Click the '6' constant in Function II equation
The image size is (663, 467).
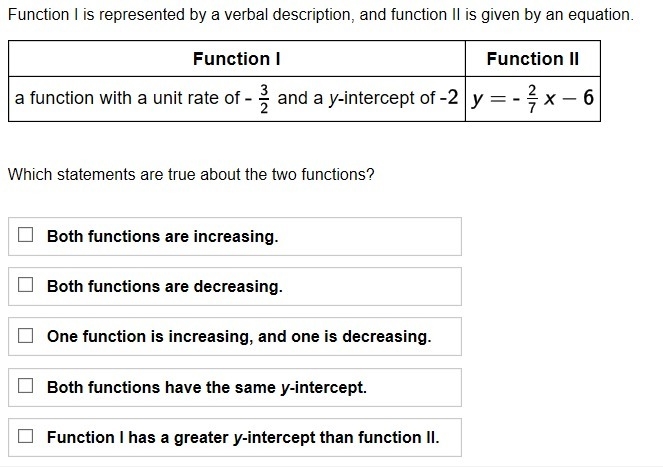(588, 98)
